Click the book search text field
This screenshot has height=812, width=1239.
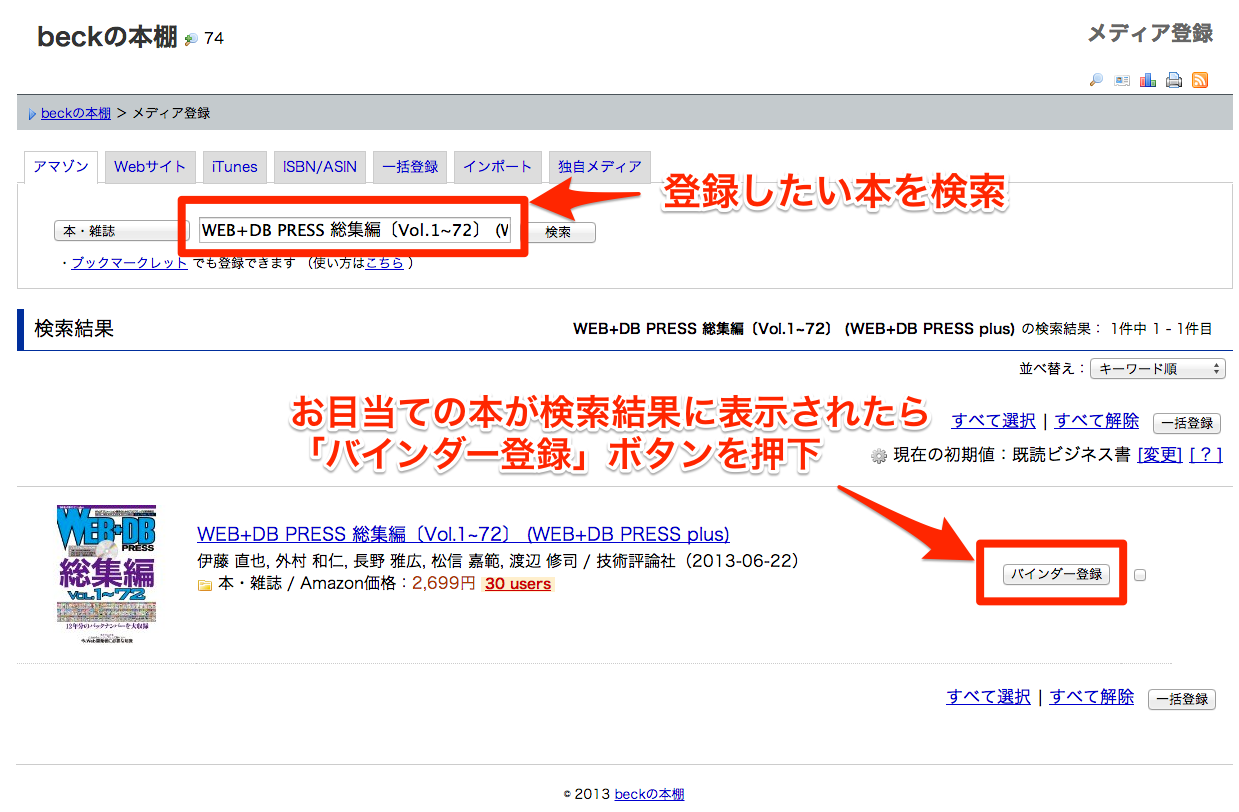click(x=355, y=230)
